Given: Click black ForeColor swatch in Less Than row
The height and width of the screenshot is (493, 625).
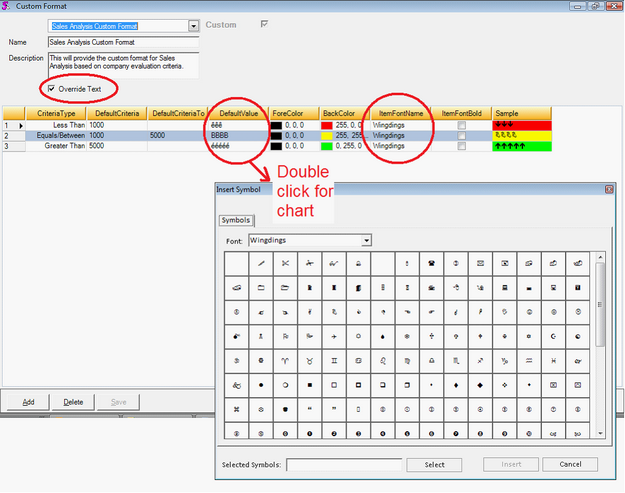Looking at the screenshot, I should pos(276,125).
